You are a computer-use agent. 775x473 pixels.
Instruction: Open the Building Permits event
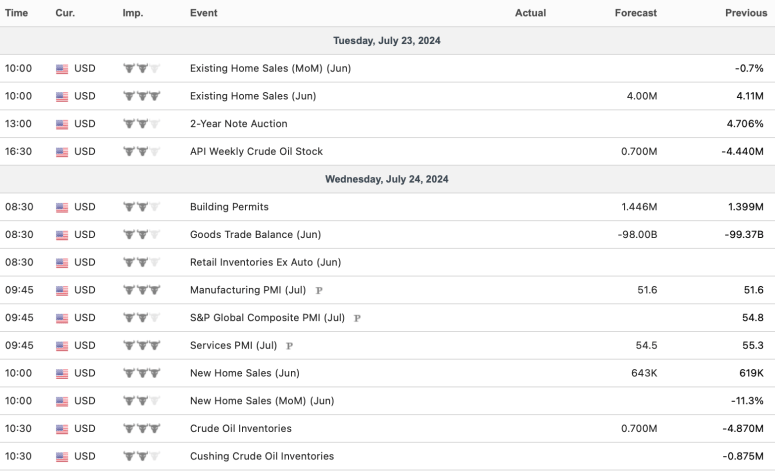(229, 207)
